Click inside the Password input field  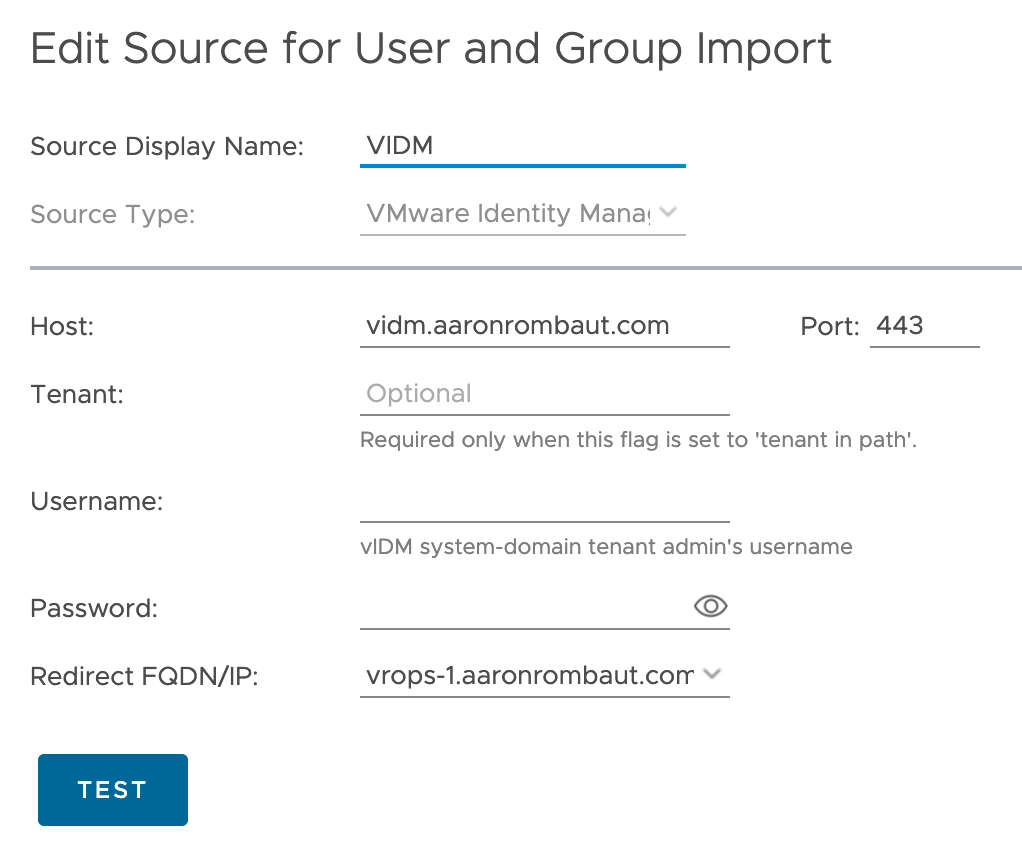[x=520, y=608]
